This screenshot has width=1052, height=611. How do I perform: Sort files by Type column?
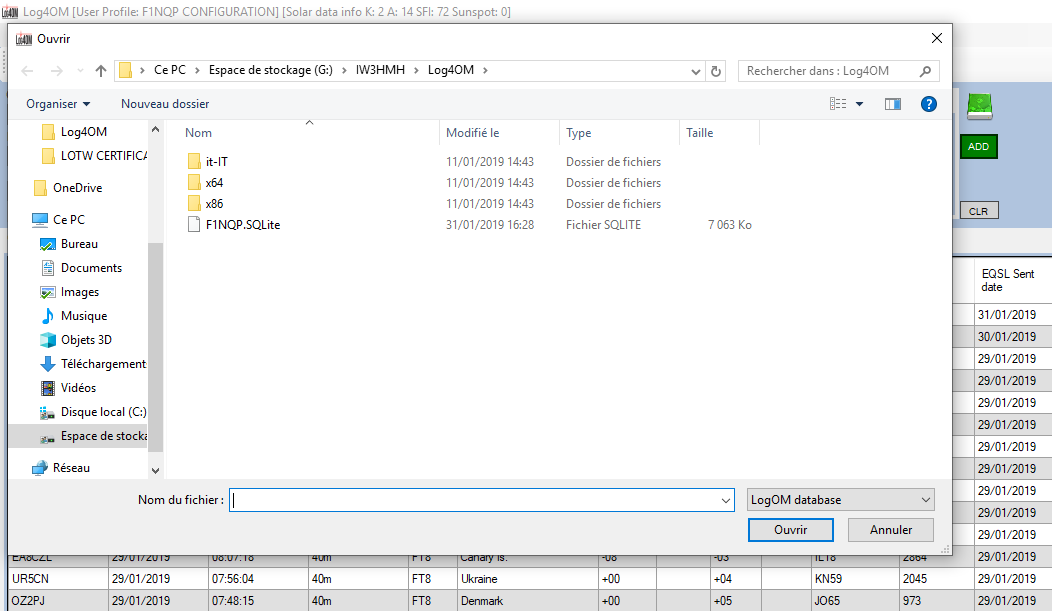click(x=578, y=133)
